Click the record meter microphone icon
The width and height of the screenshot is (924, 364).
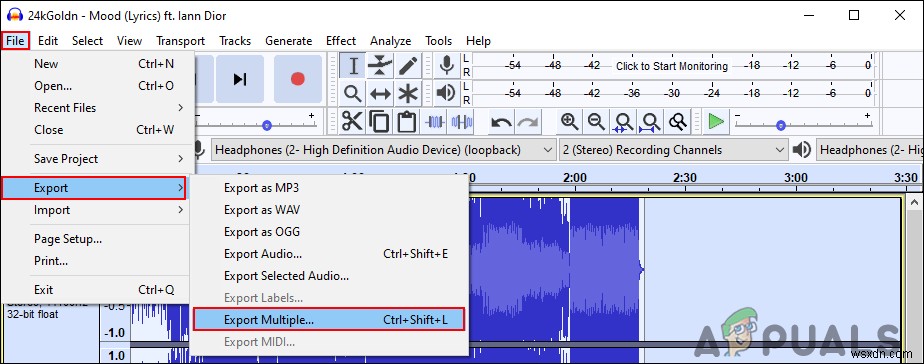[447, 65]
